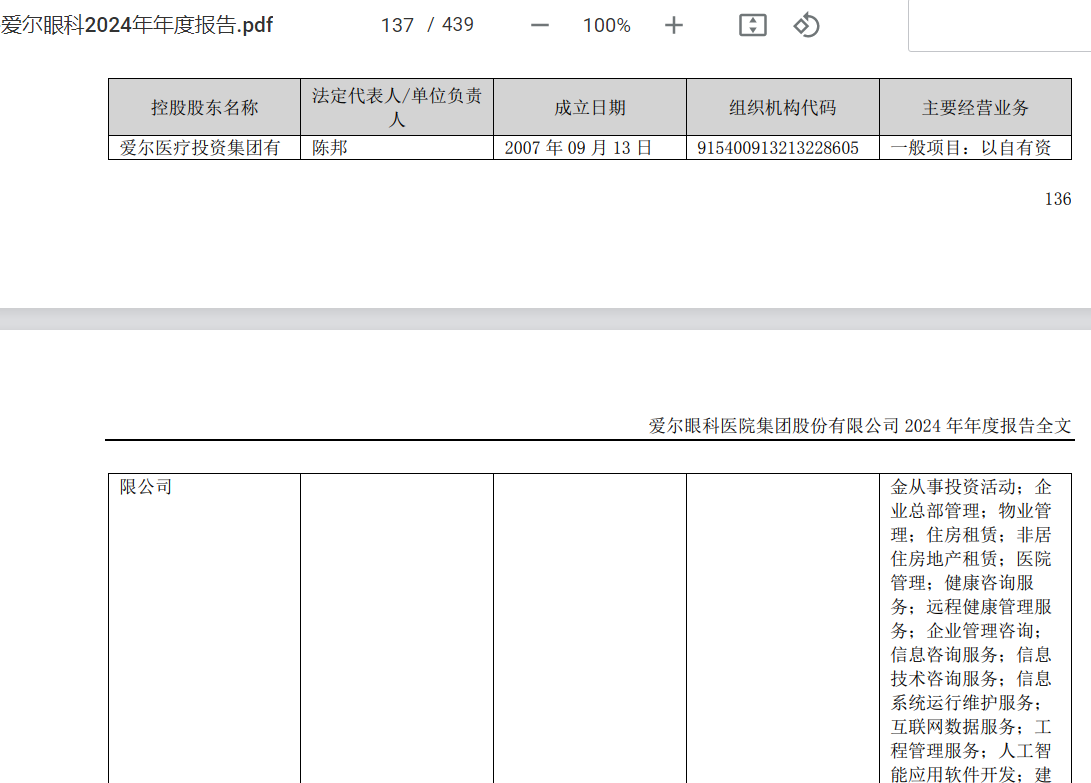Select the cell containing 陈邦
Viewport: 1091px width, 783px height.
(x=329, y=147)
